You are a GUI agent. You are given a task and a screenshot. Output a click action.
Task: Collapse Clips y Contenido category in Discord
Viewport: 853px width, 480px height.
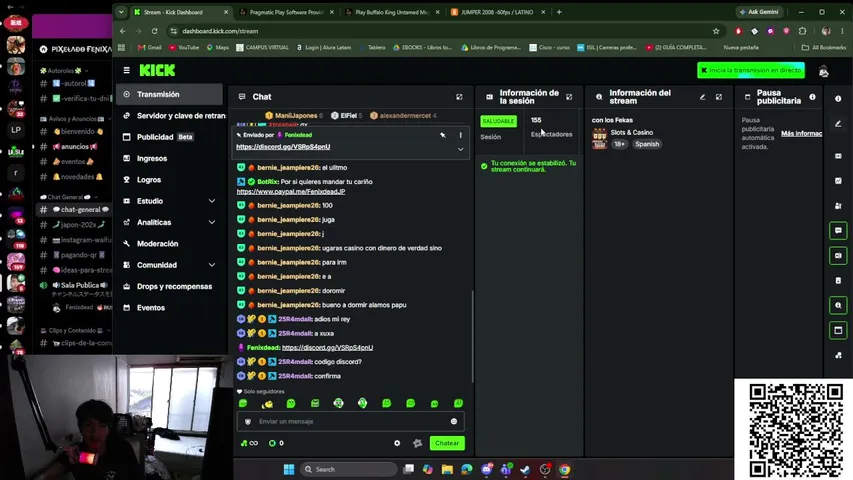(x=75, y=330)
